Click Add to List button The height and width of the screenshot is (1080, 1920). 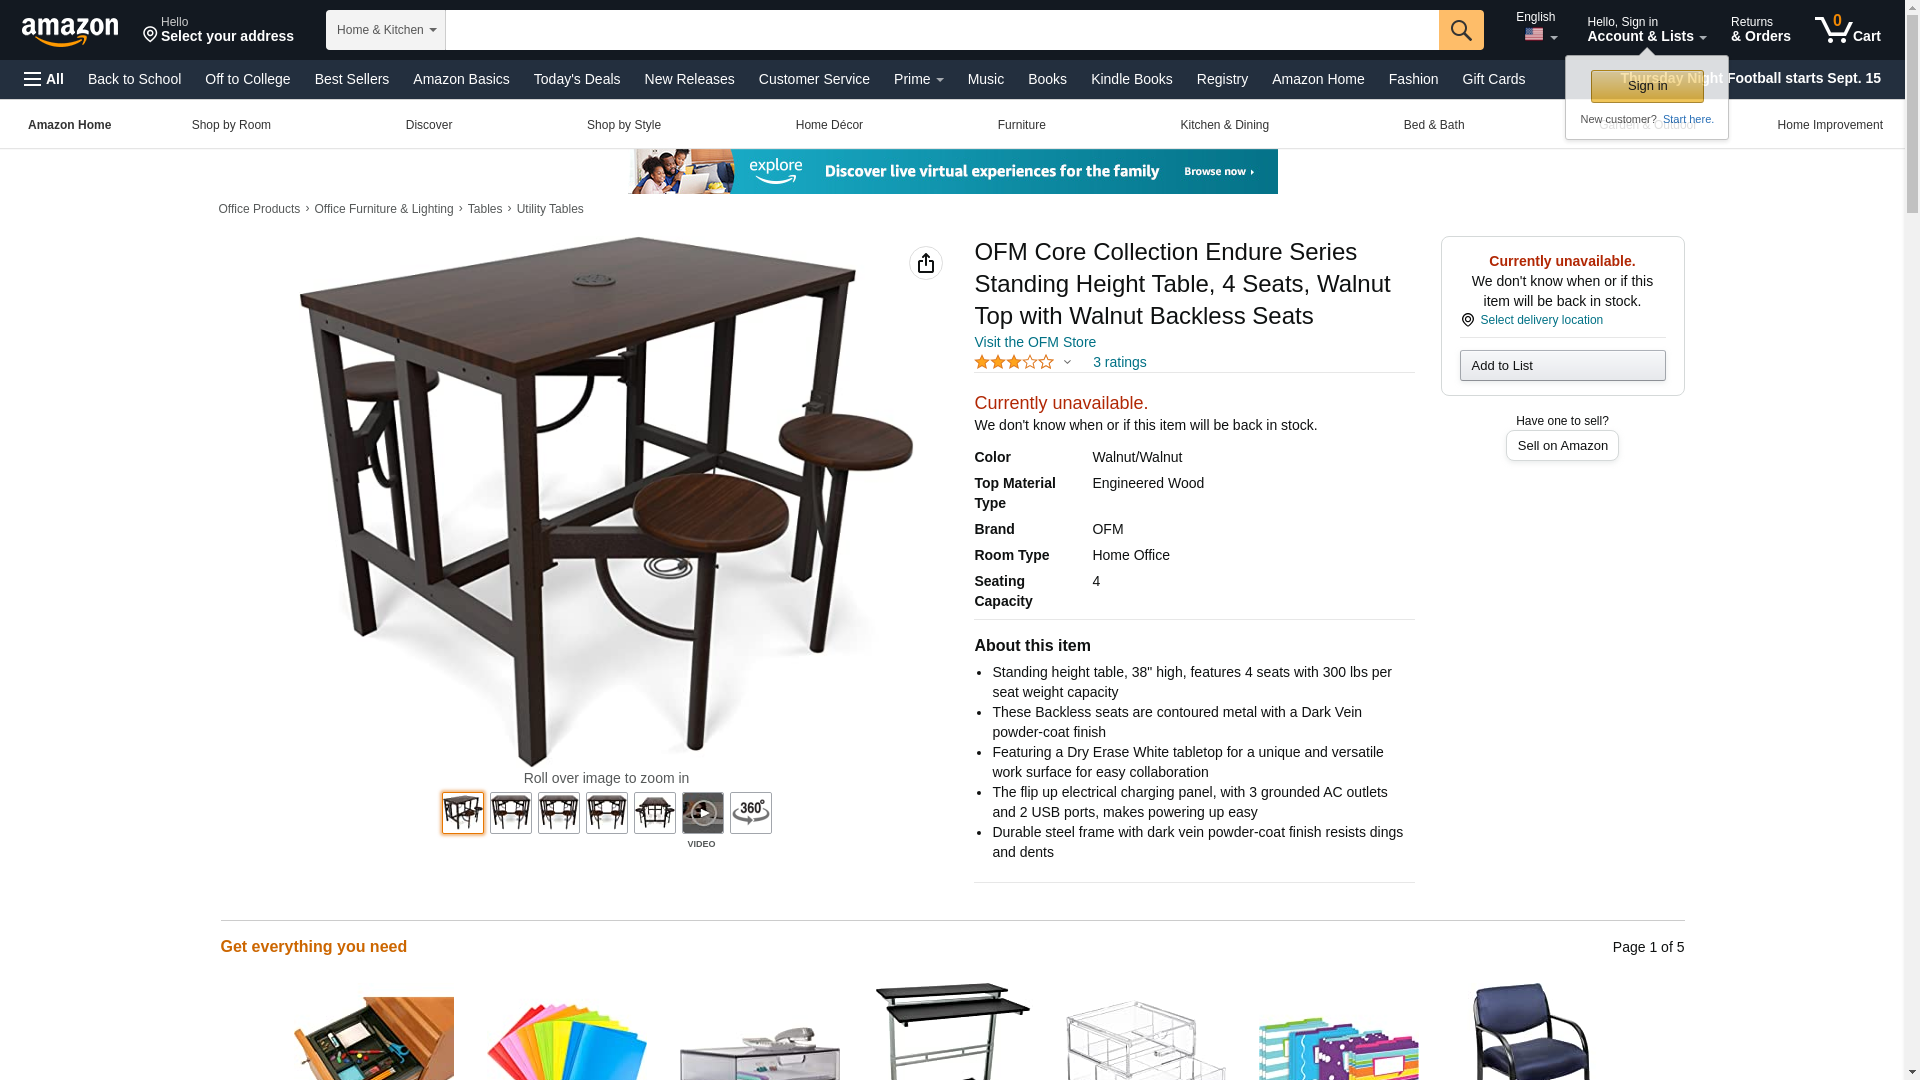[1562, 365]
